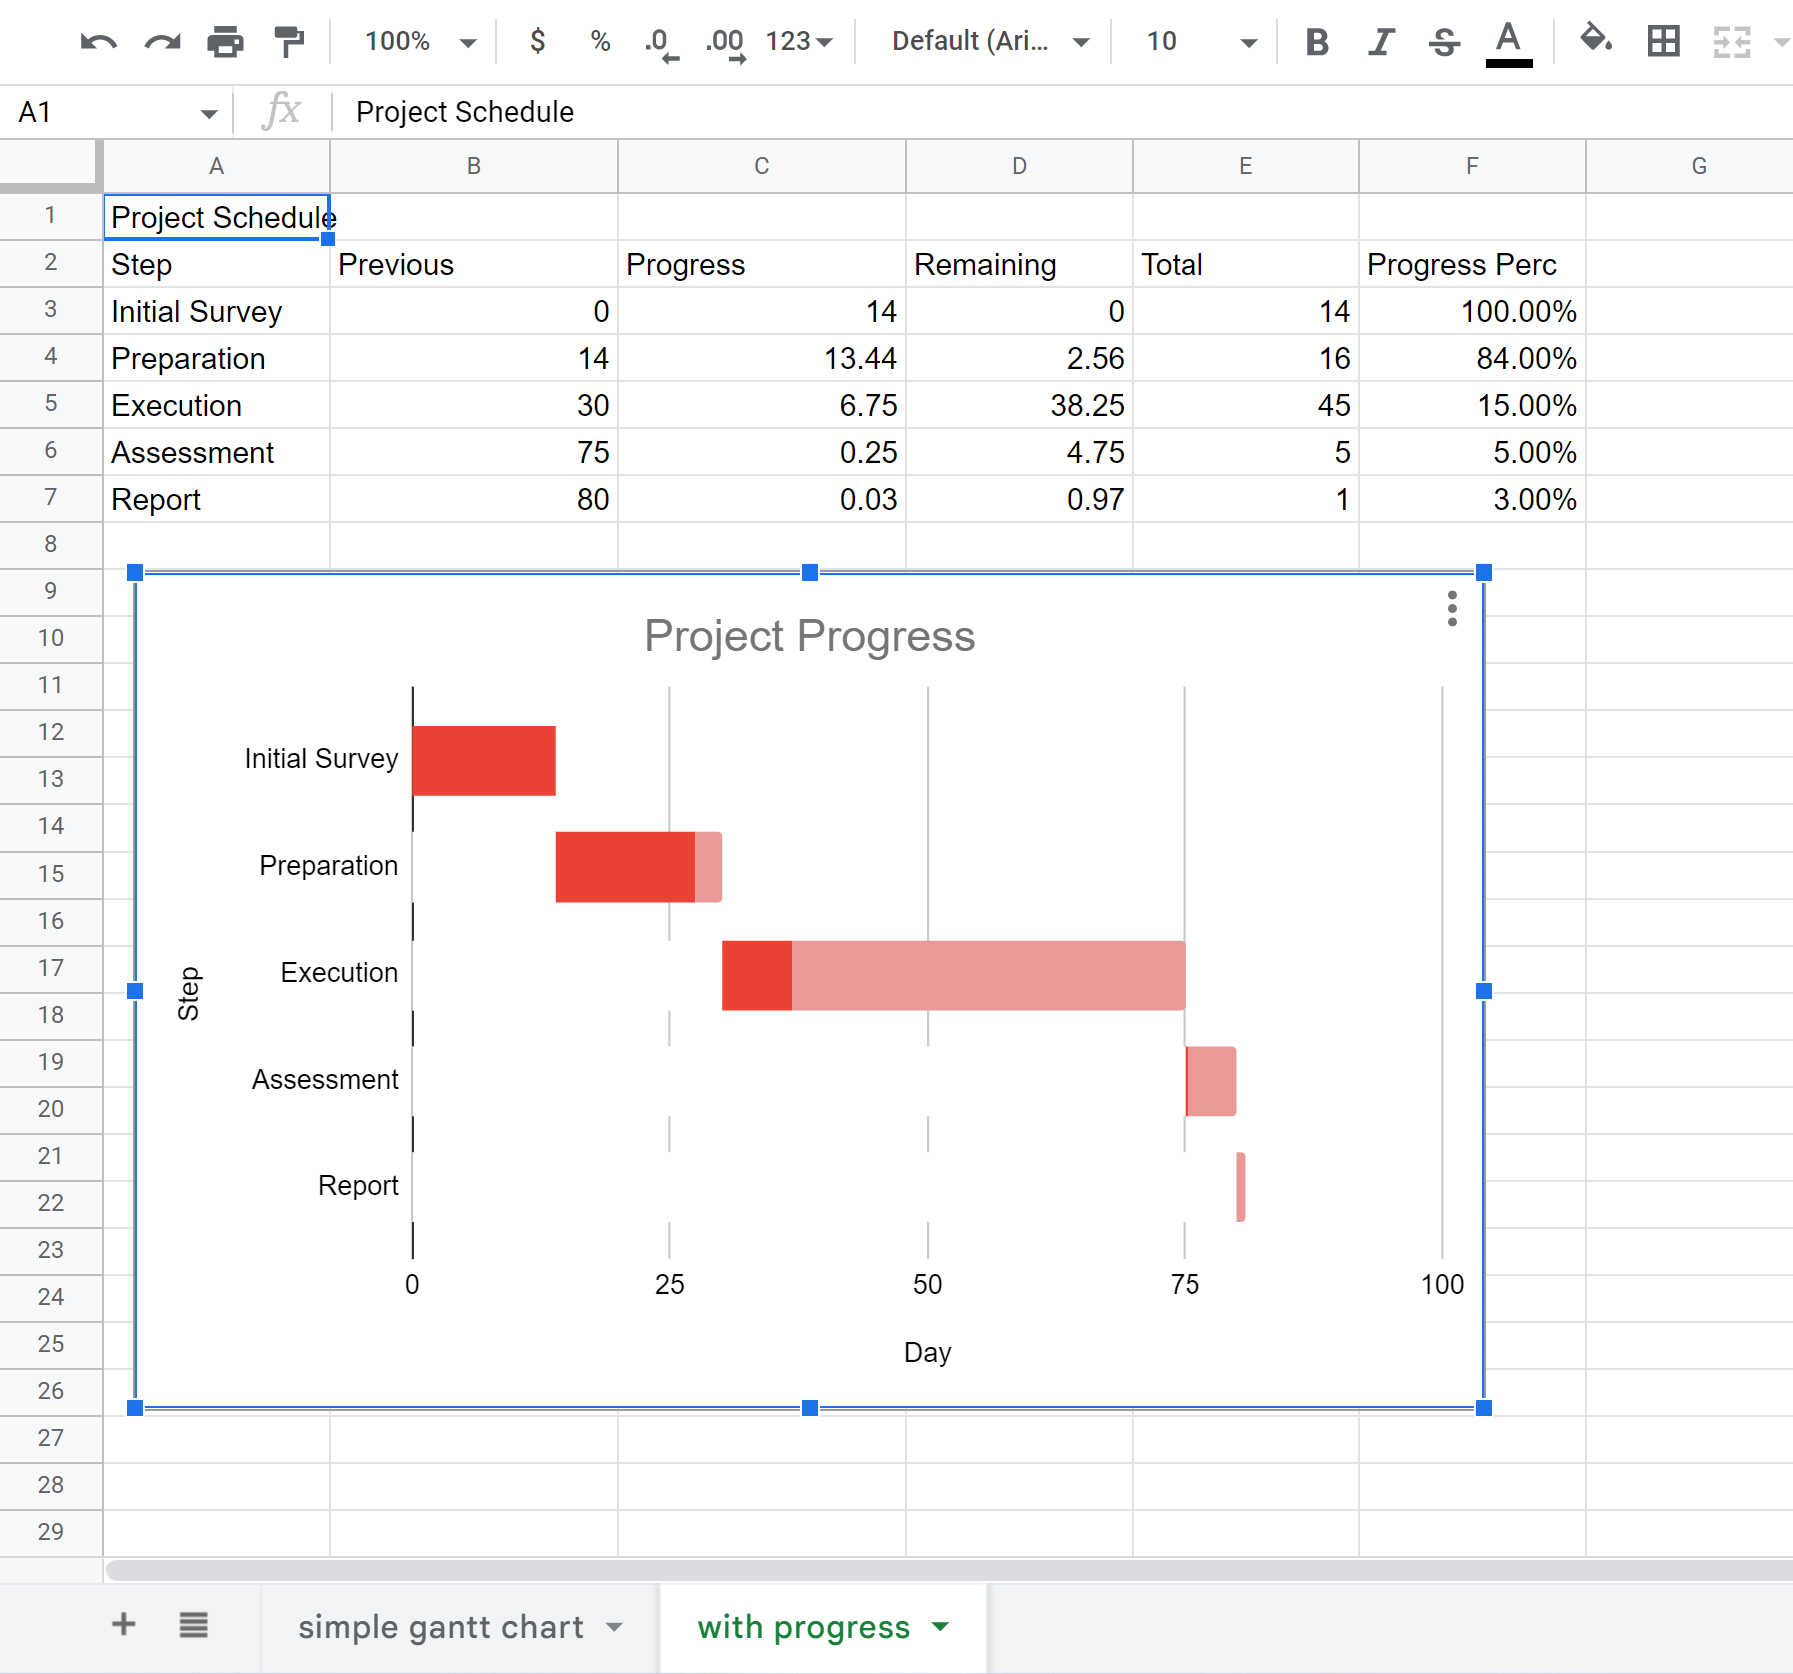The image size is (1793, 1674).
Task: Click the 38.25 remaining cell
Action: click(x=1019, y=405)
